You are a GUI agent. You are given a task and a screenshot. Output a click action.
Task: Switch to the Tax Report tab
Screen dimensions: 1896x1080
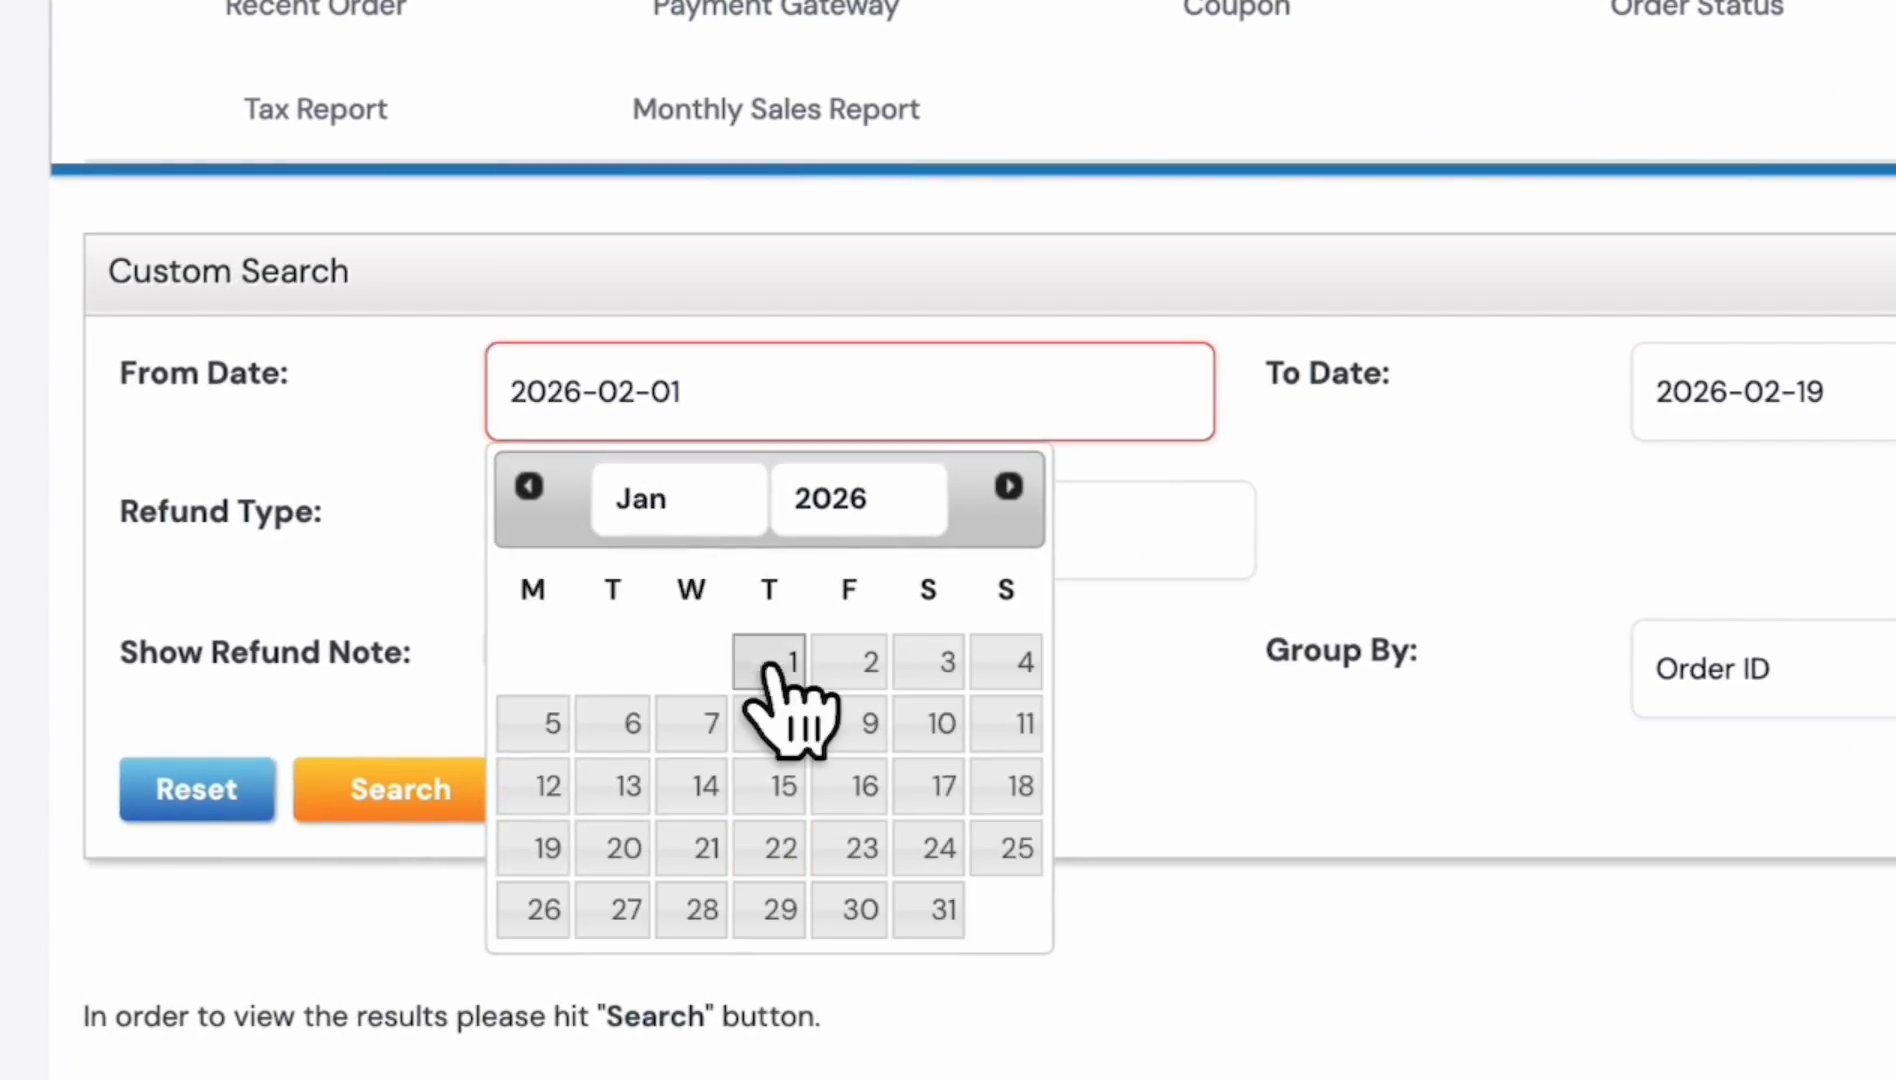tap(315, 109)
